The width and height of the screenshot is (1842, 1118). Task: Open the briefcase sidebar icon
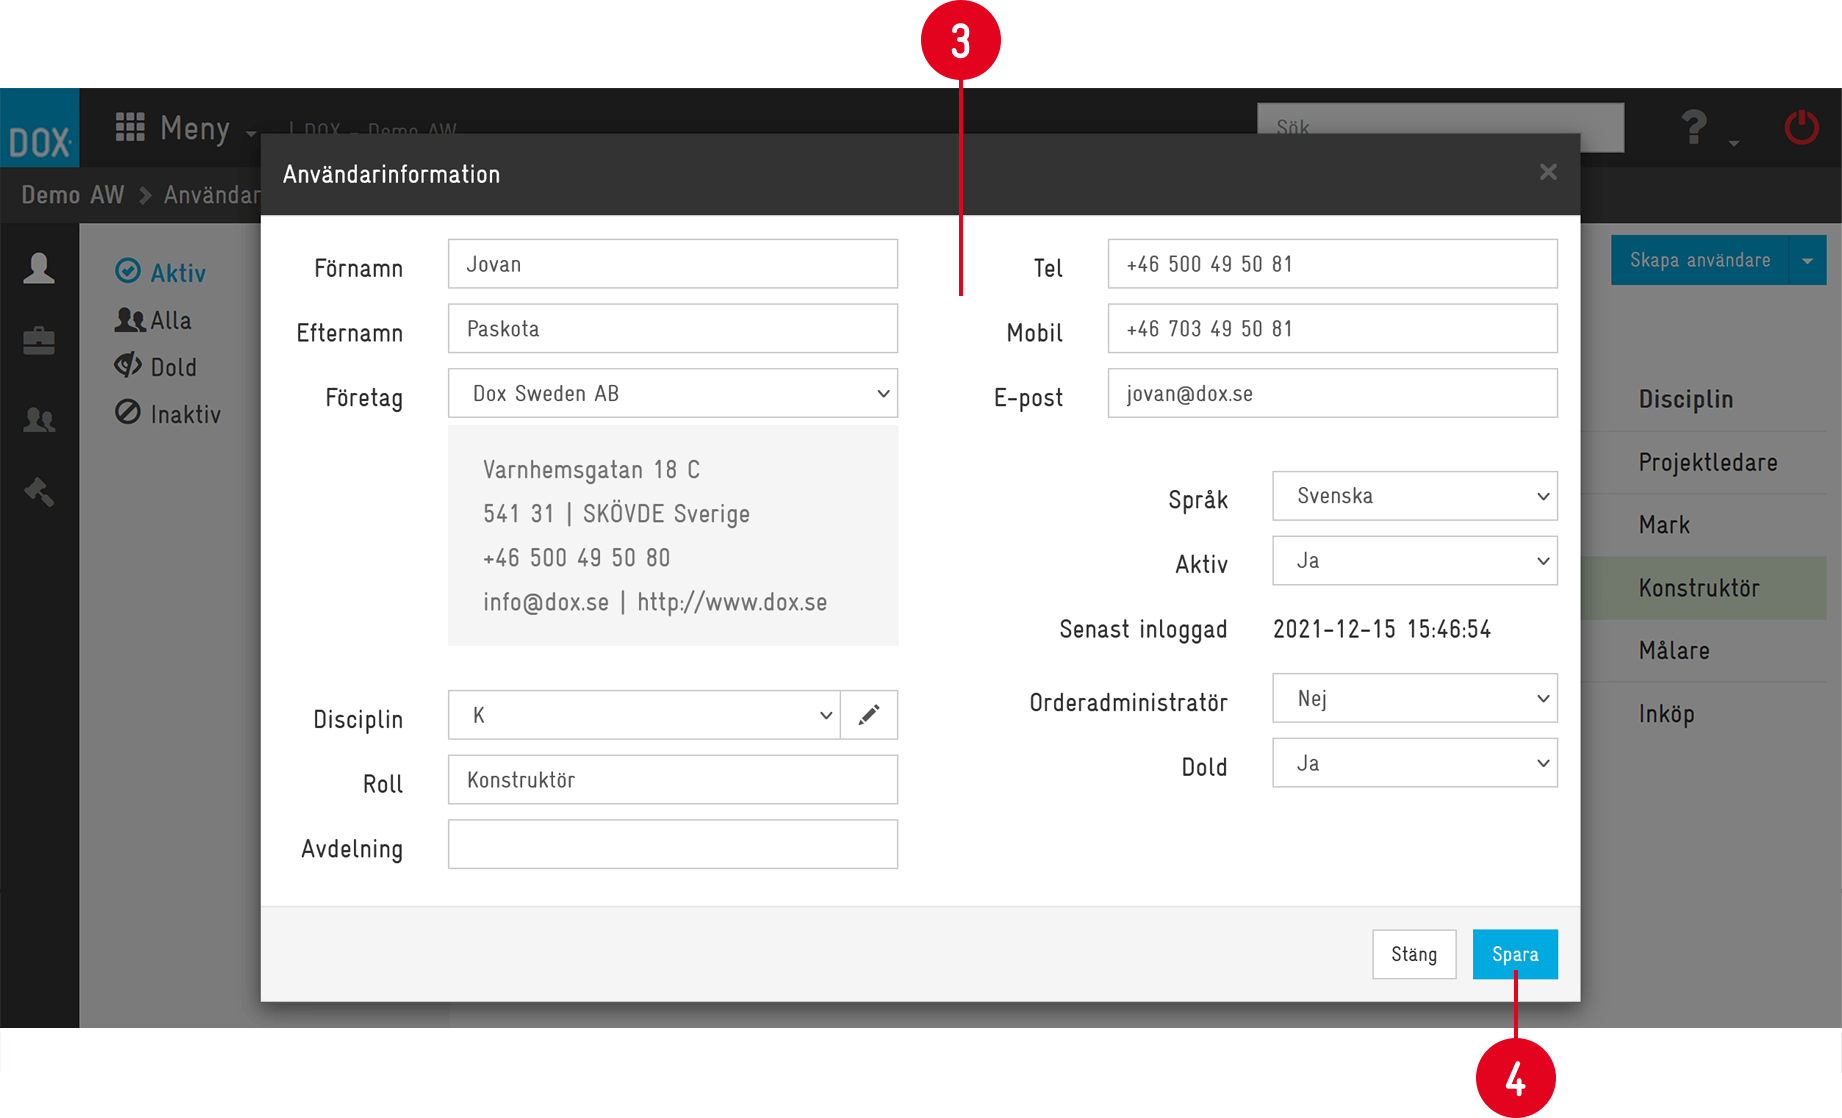point(39,341)
